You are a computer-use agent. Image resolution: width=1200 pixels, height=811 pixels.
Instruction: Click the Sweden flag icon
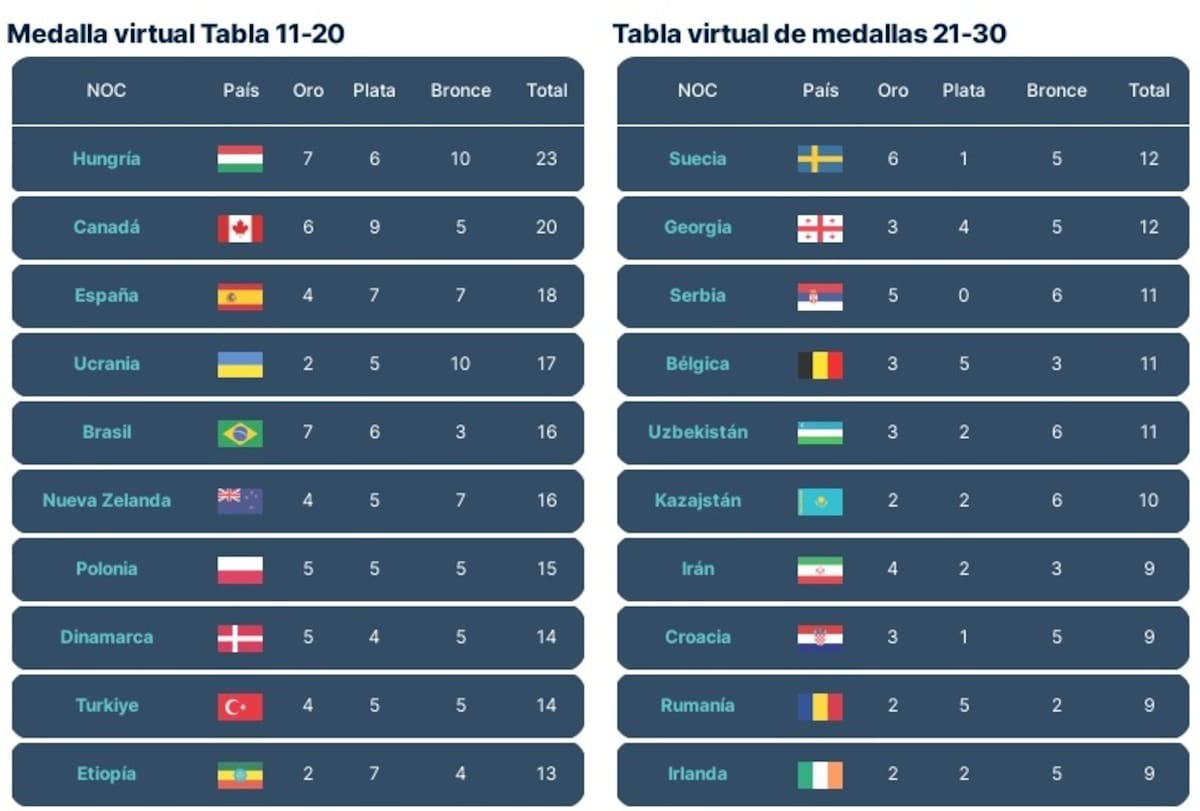point(820,159)
